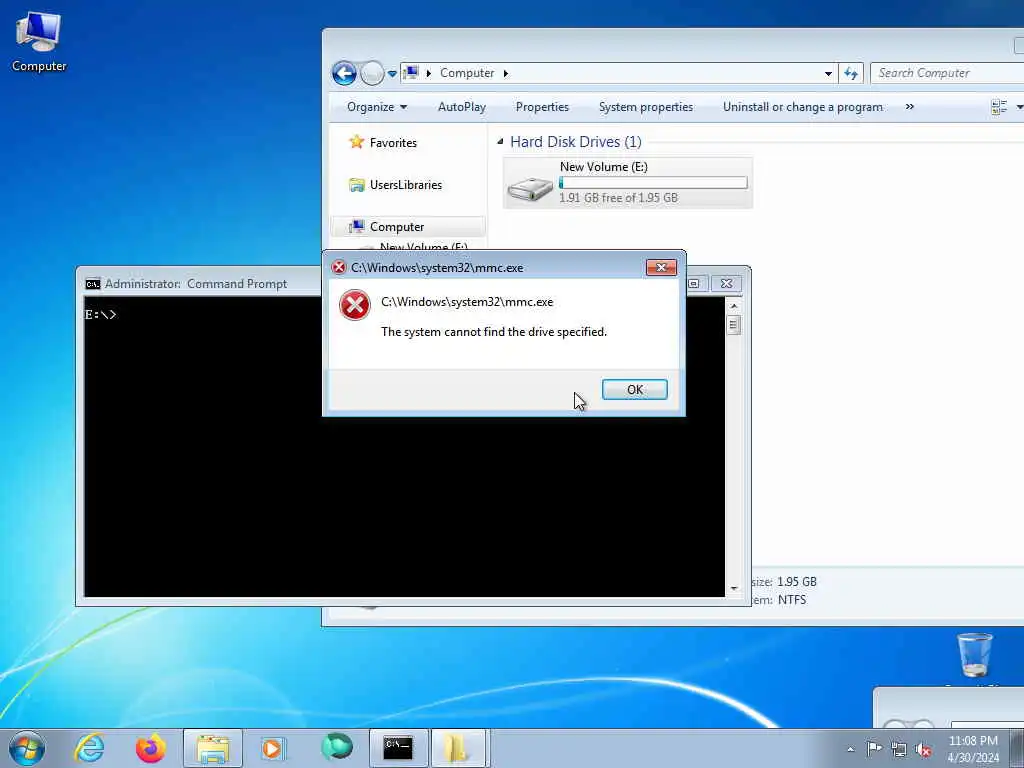Click the muted volume tray icon
This screenshot has height=768, width=1024.
(923, 749)
